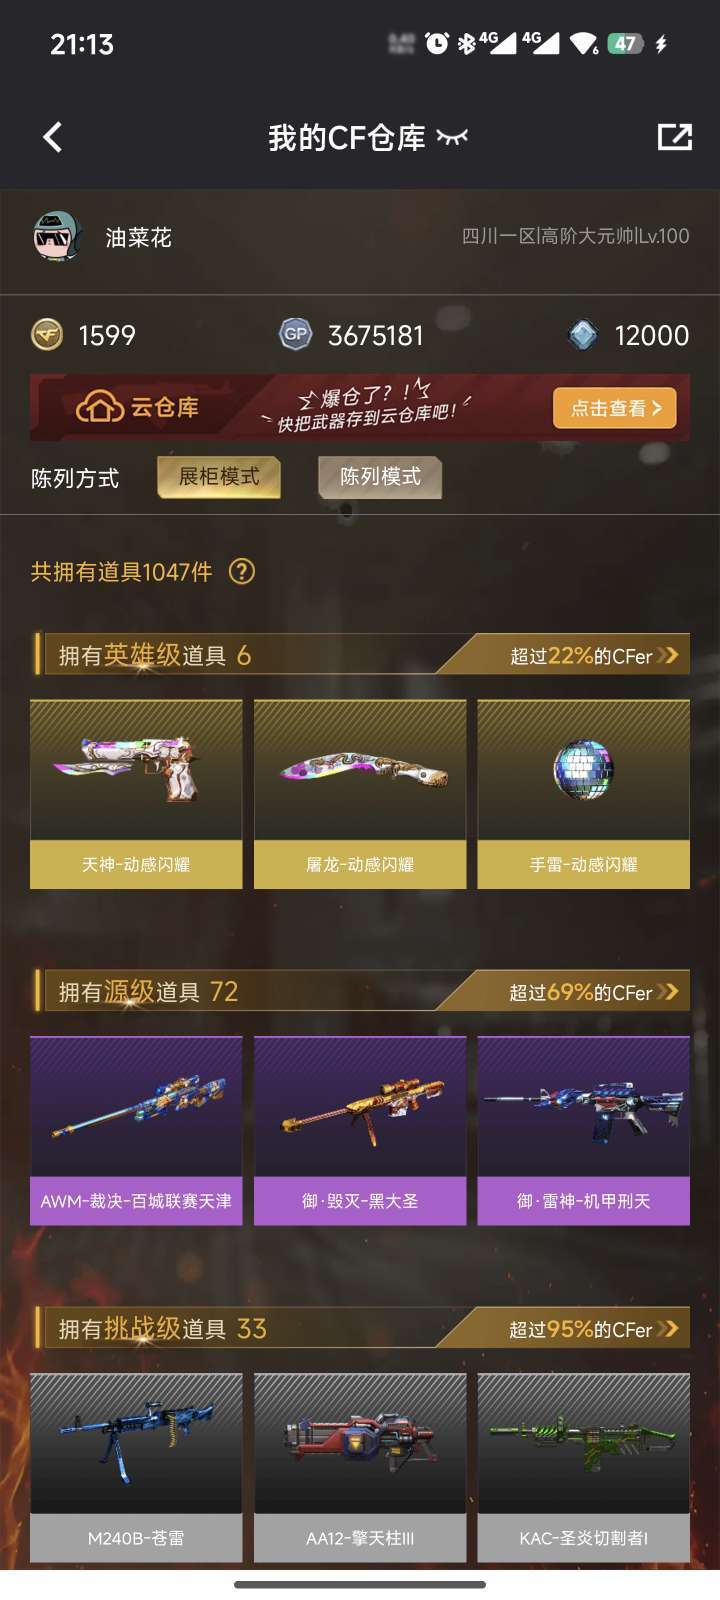
Task: Expand 源级道具 via 超过69%的CFer arrows
Action: coord(668,991)
